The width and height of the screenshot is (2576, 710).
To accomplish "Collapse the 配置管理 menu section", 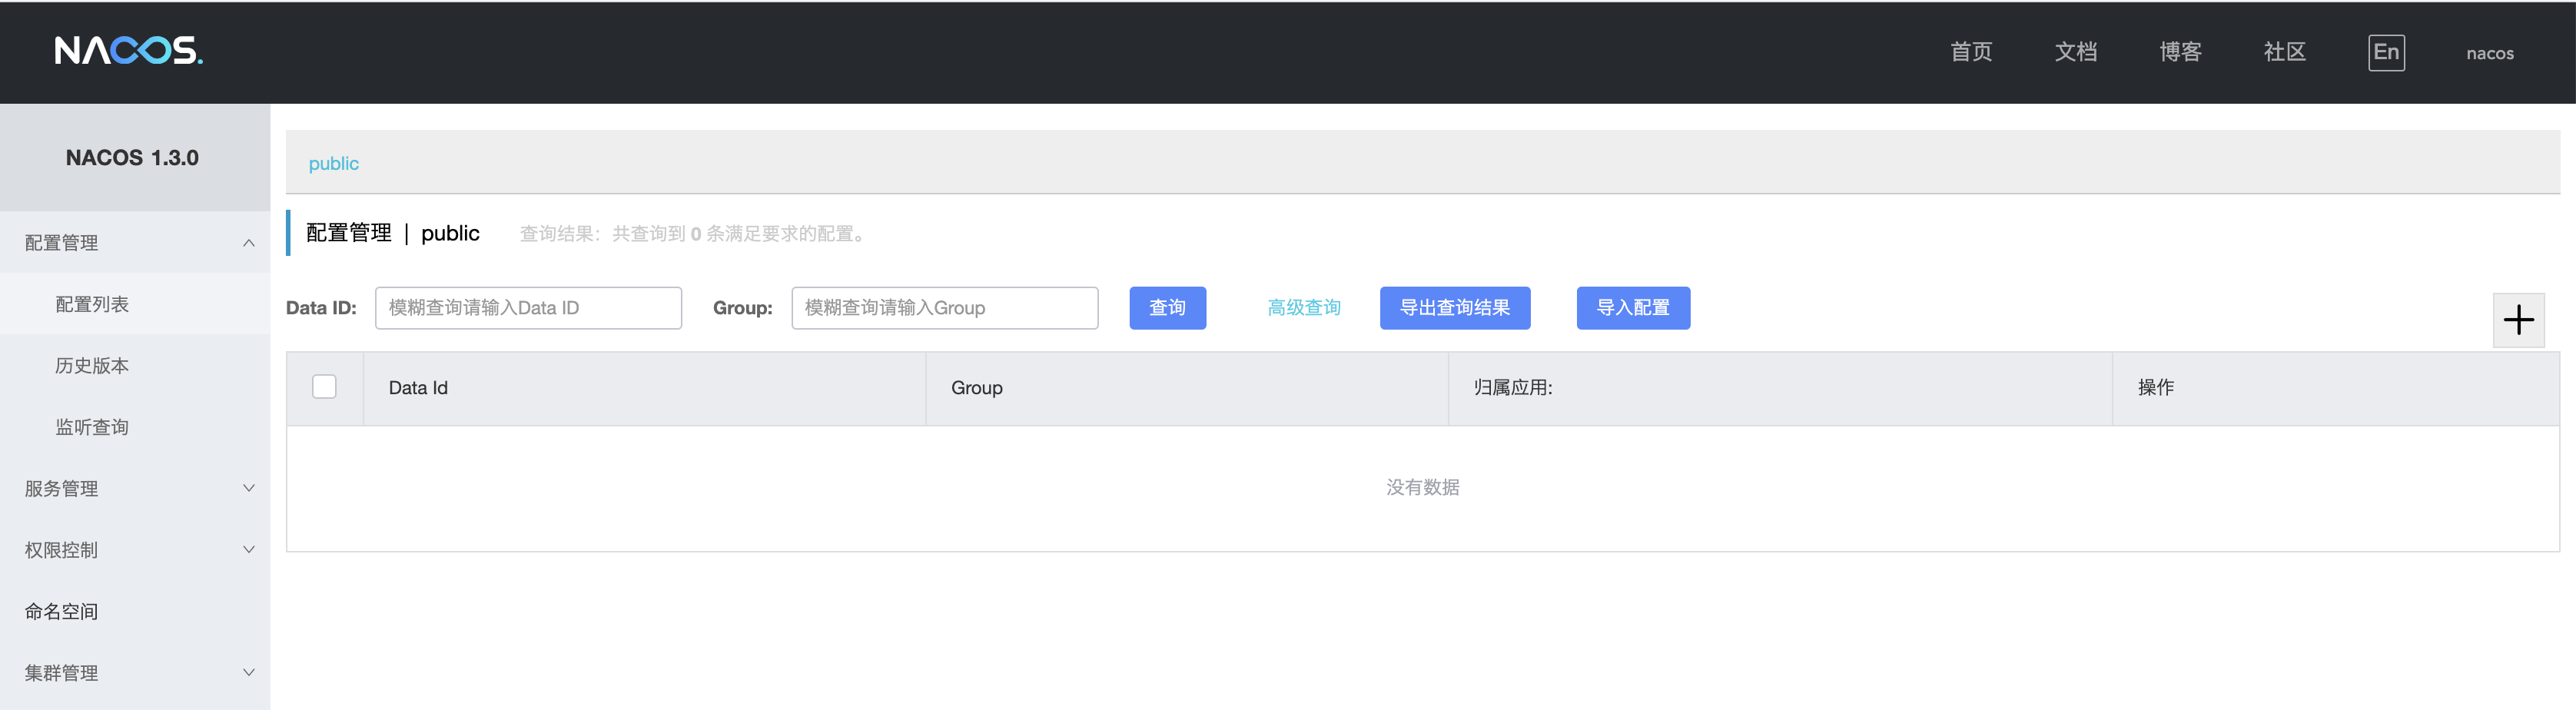I will (135, 243).
